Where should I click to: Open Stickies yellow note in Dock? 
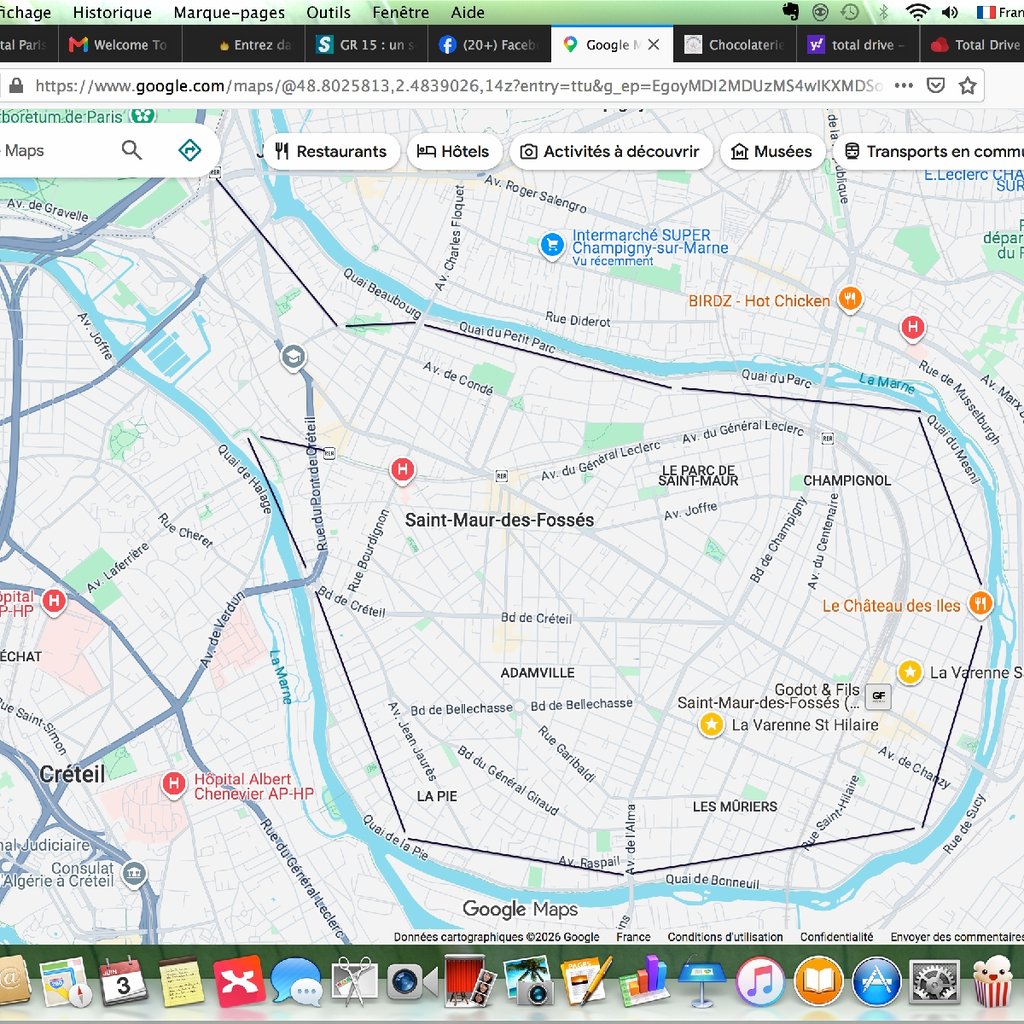pyautogui.click(x=181, y=983)
